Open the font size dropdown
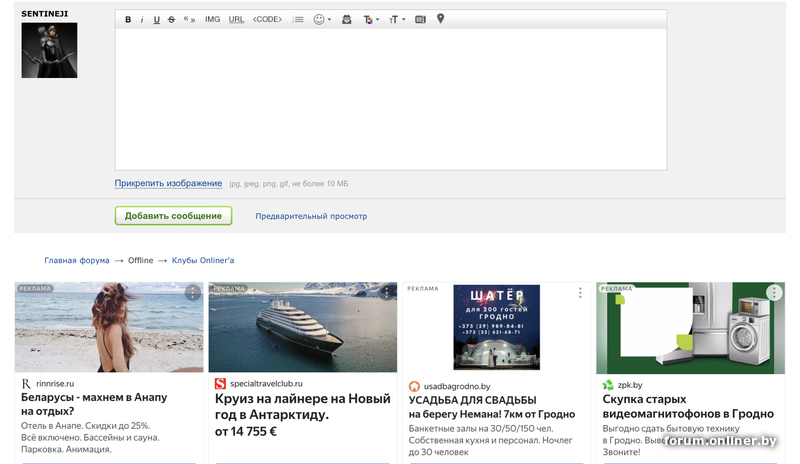The height and width of the screenshot is (464, 800). click(x=397, y=19)
